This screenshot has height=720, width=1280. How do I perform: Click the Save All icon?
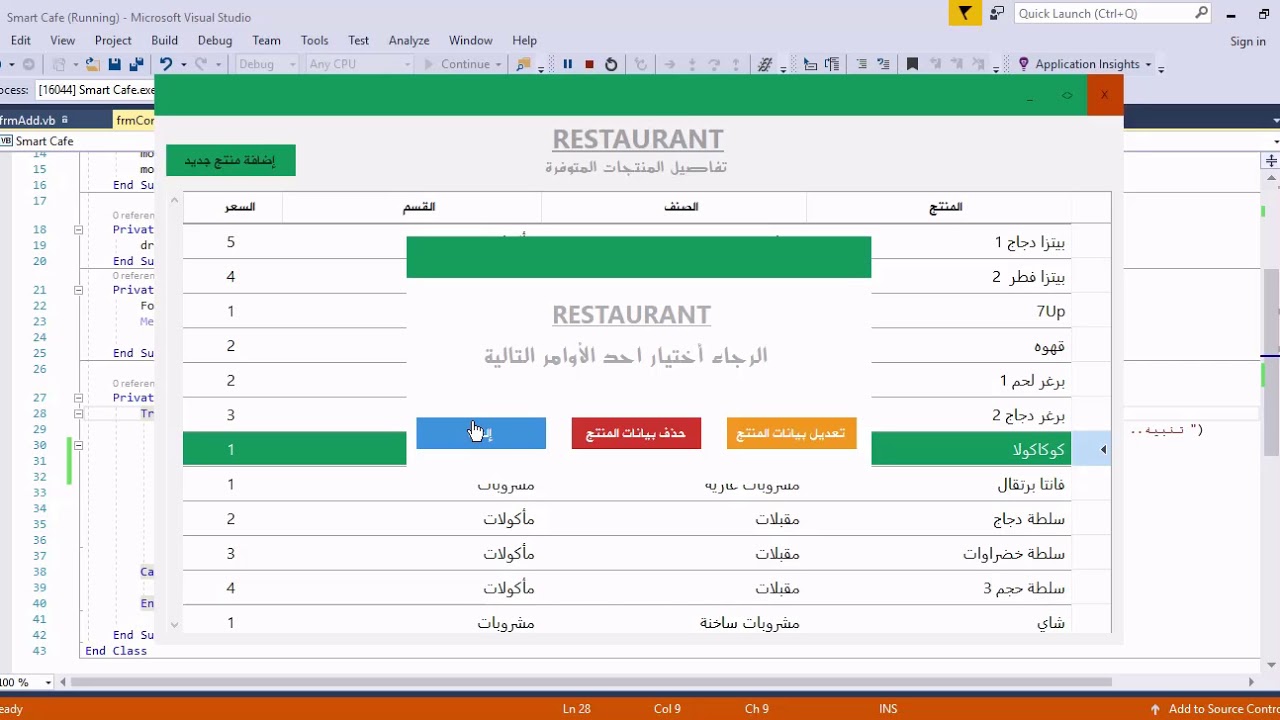click(x=135, y=64)
